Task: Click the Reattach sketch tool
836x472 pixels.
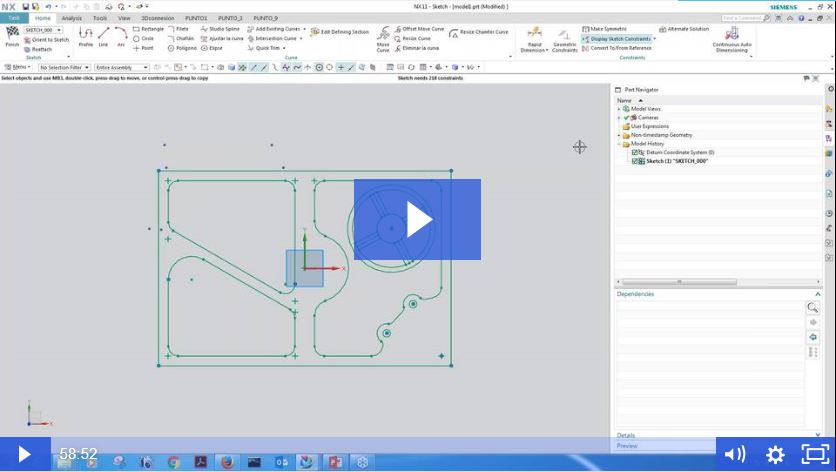Action: tap(38, 49)
